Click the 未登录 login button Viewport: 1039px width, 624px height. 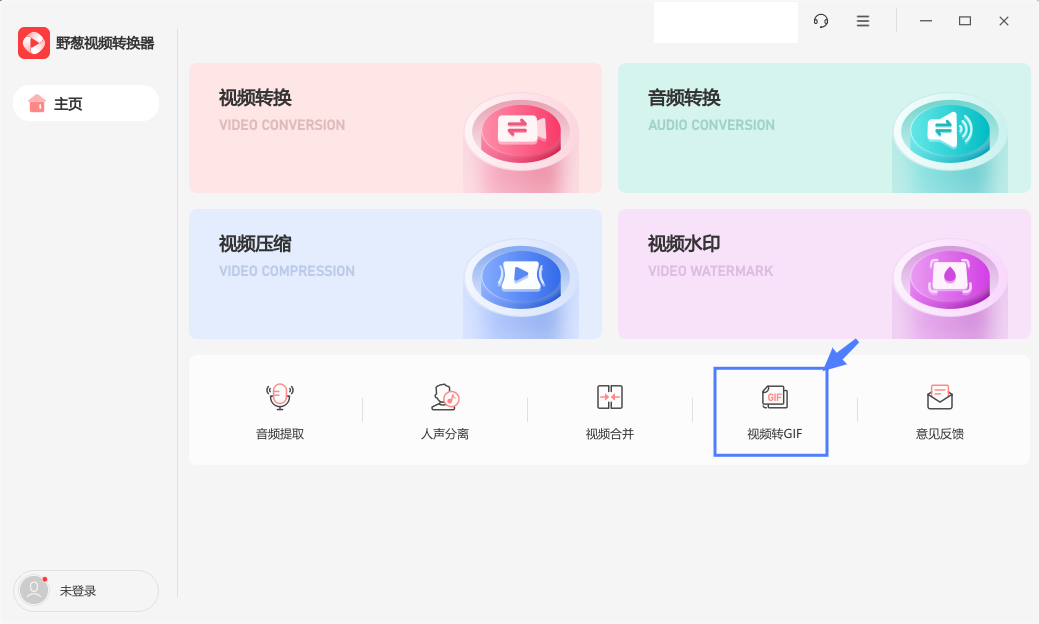(x=86, y=591)
